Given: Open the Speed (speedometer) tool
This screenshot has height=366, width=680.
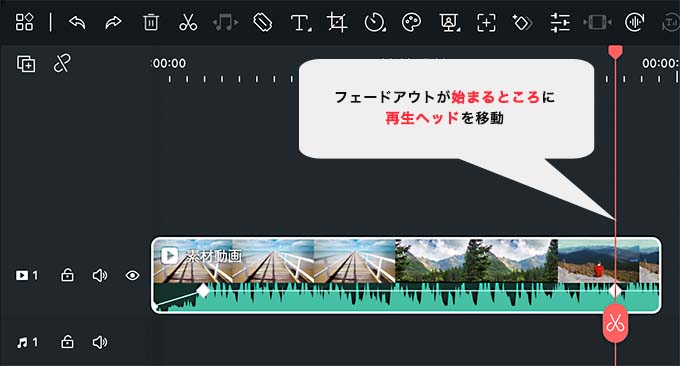Looking at the screenshot, I should [375, 23].
